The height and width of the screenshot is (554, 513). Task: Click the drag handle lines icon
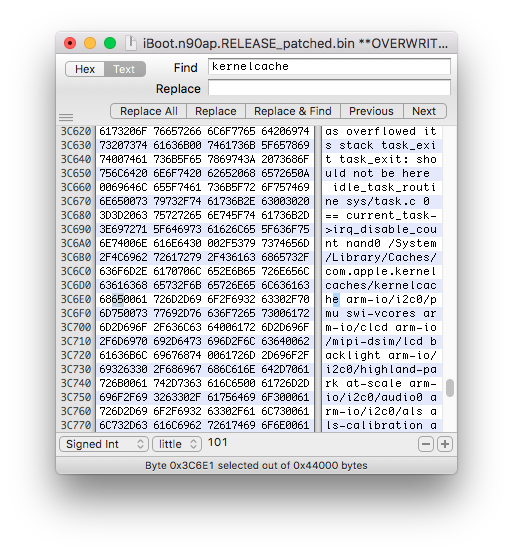(66, 117)
